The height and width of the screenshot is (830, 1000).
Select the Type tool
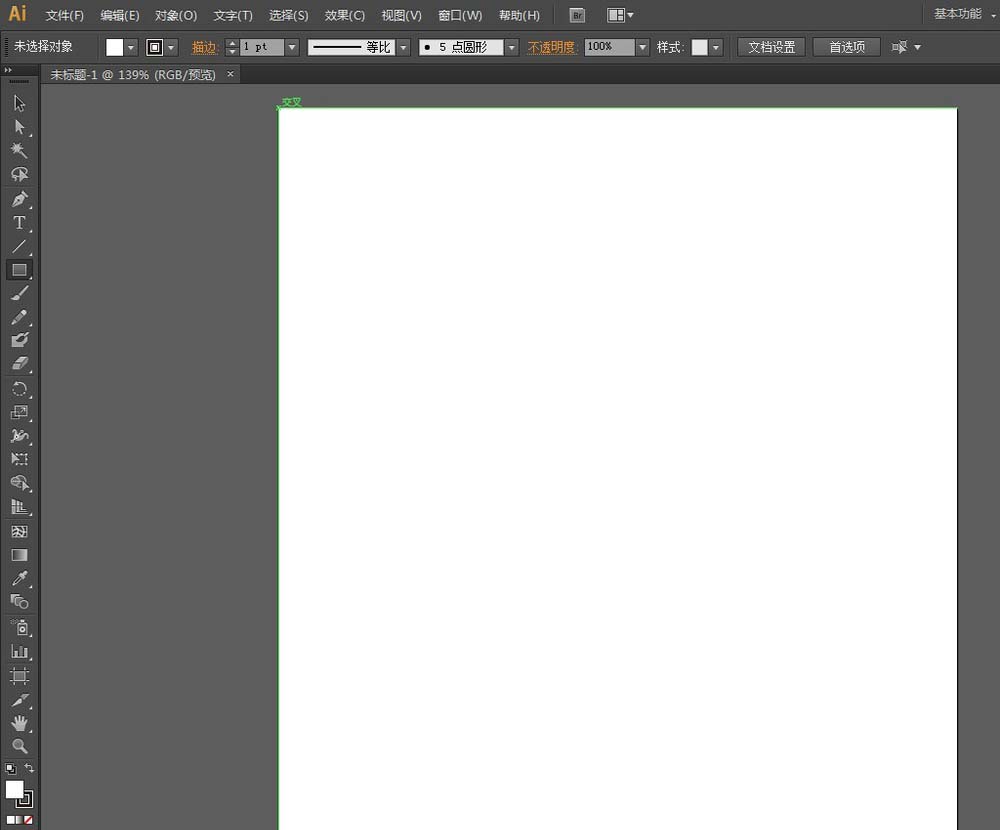pyautogui.click(x=19, y=223)
